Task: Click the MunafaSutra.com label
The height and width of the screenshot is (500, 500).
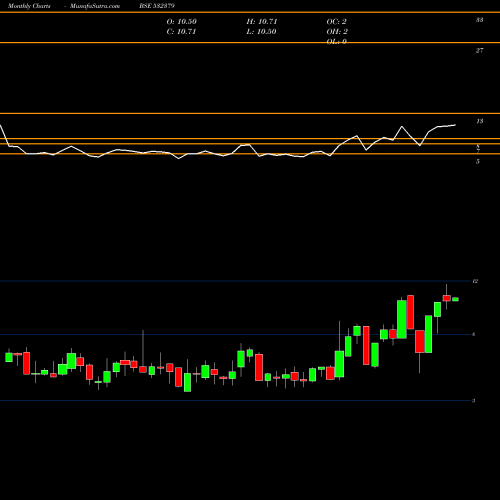Action: tap(95, 6)
